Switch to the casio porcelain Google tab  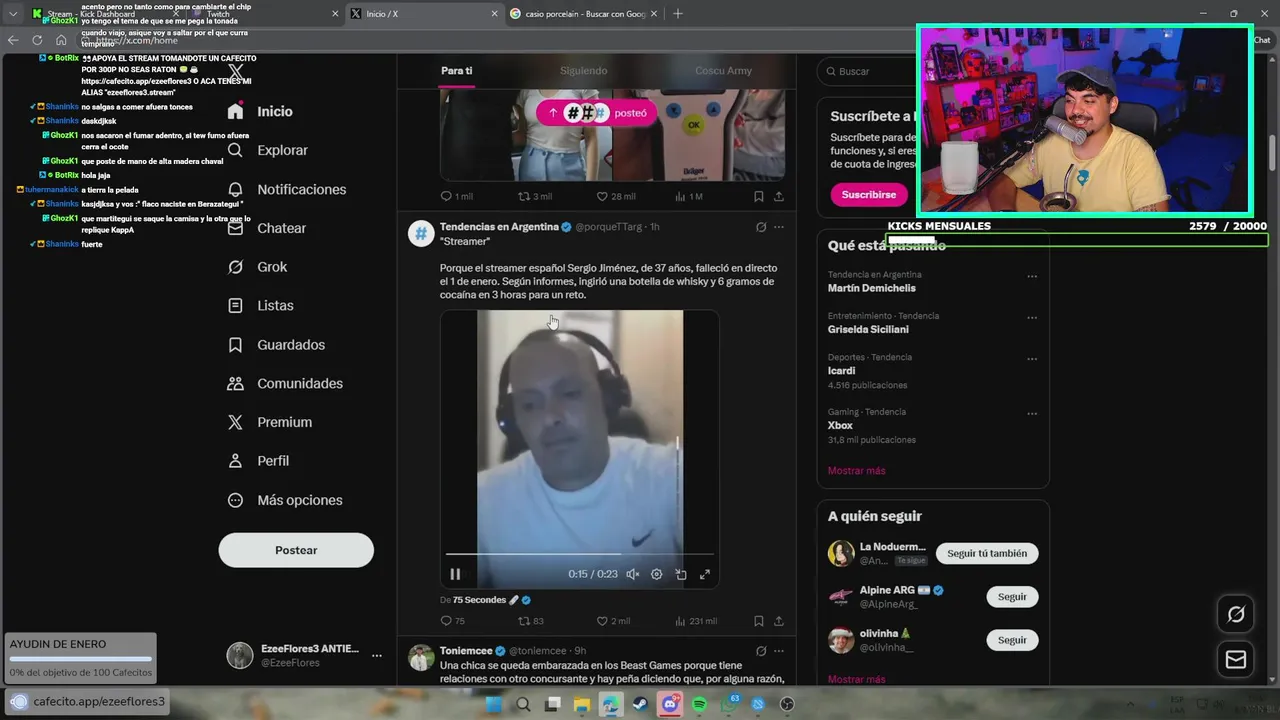(x=581, y=14)
